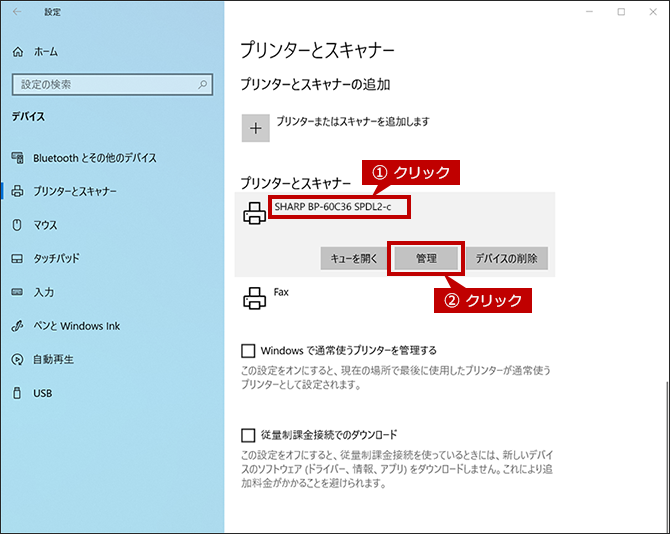This screenshot has height=534, width=670.
Task: Click the touchpad icon in the sidebar
Action: pos(17,258)
